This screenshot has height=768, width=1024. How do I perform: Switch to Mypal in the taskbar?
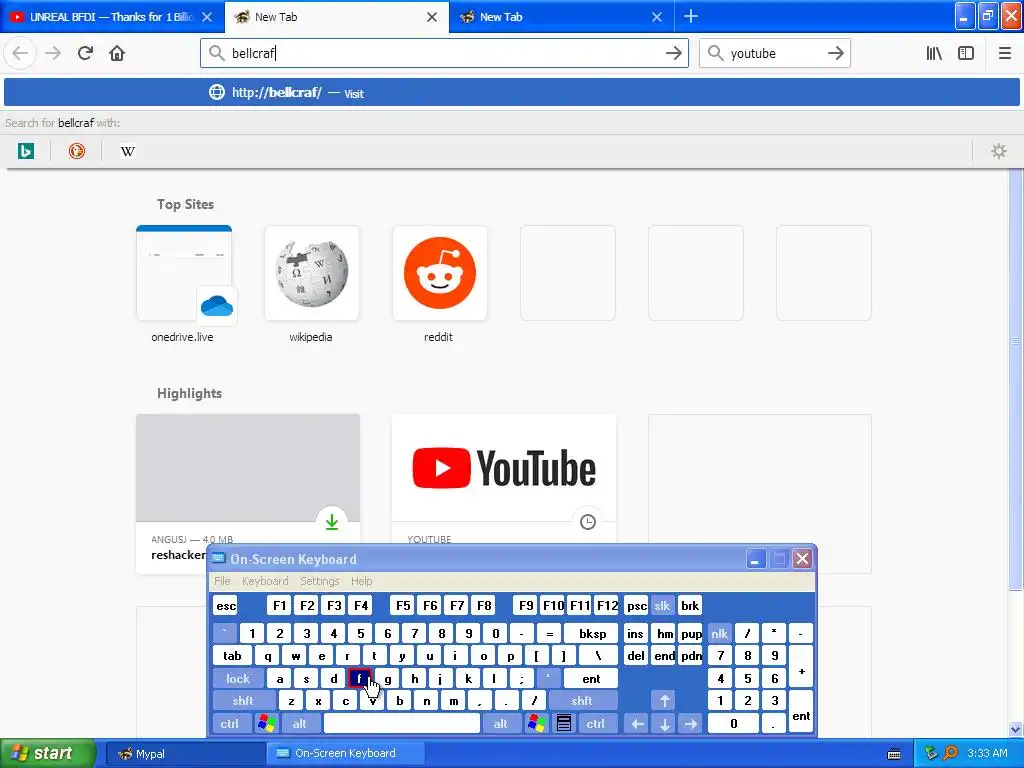[184, 754]
